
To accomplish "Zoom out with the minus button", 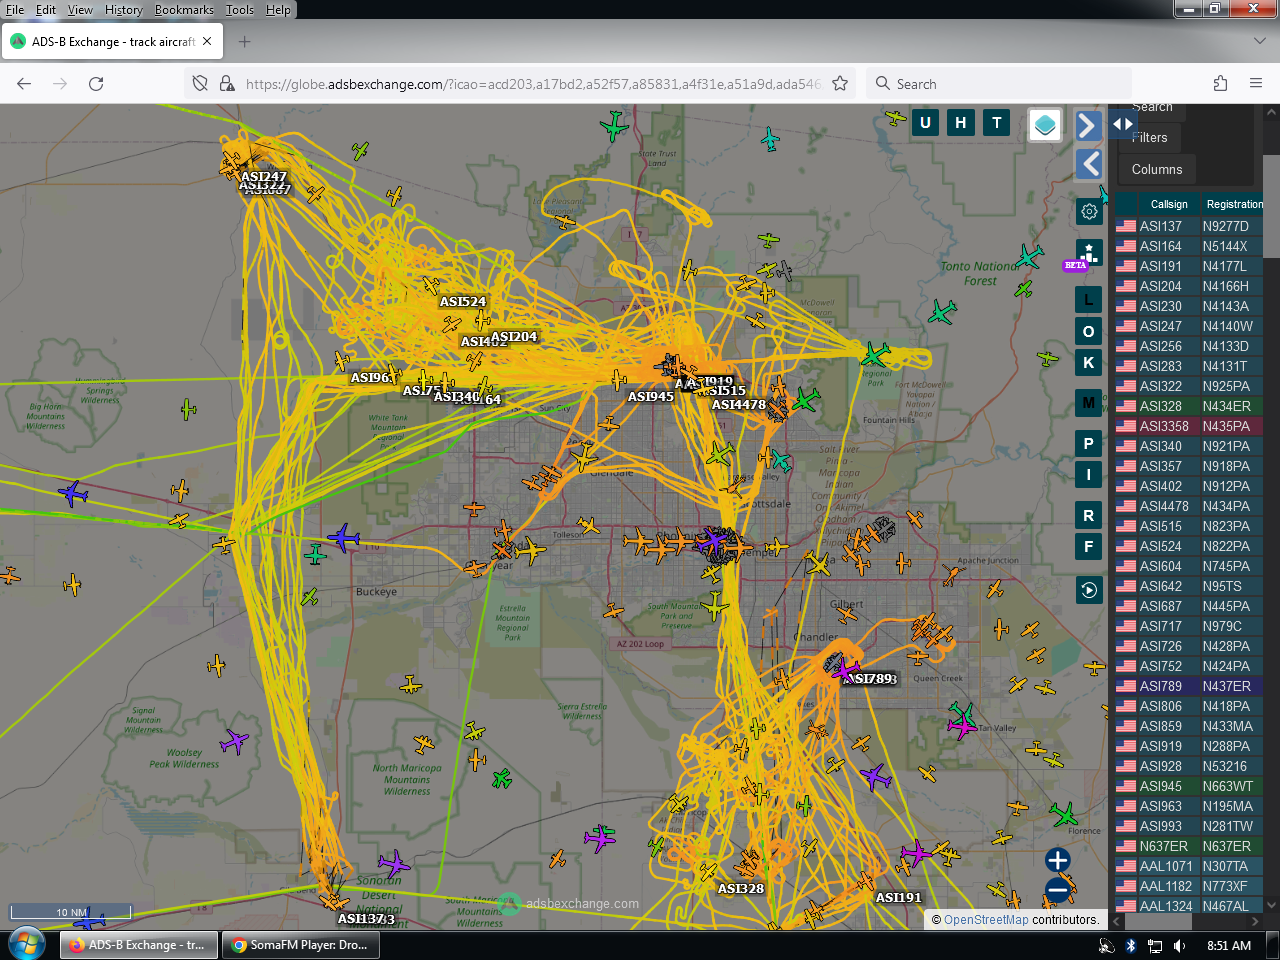I will coord(1058,889).
